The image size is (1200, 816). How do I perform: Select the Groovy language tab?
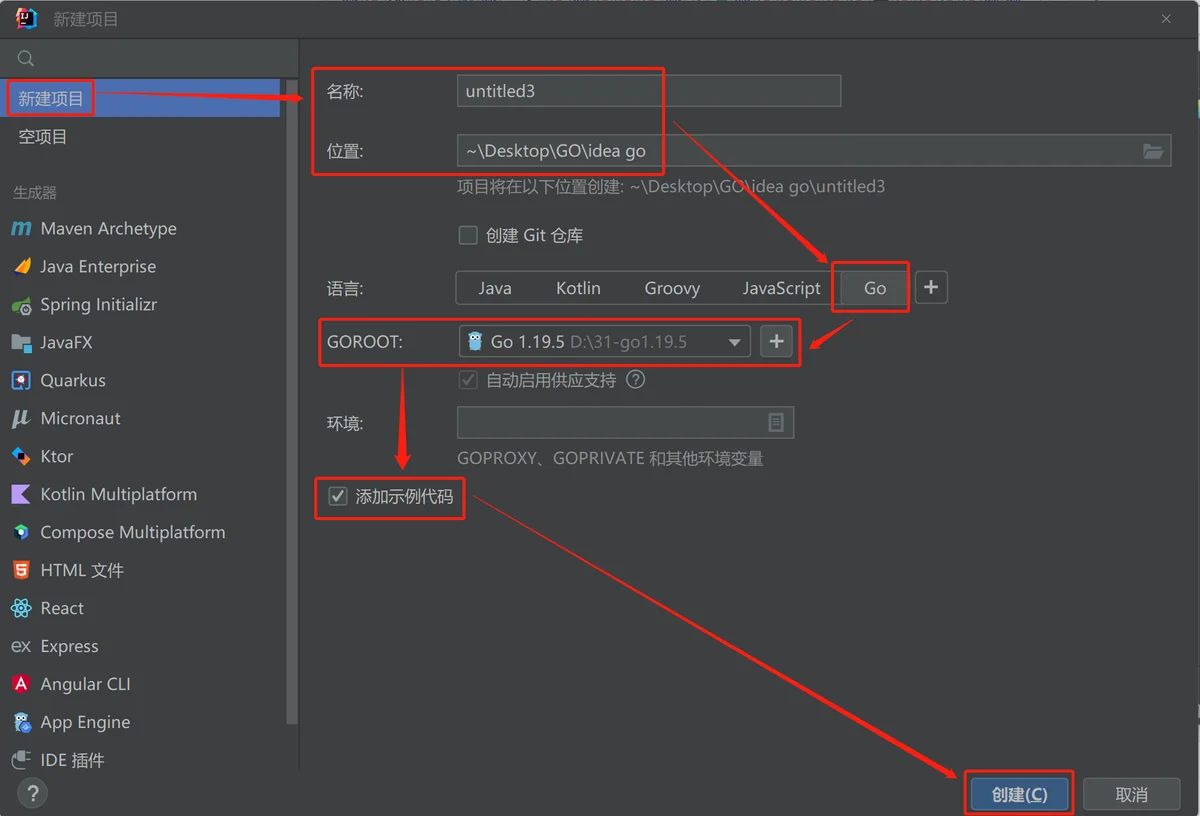coord(672,288)
